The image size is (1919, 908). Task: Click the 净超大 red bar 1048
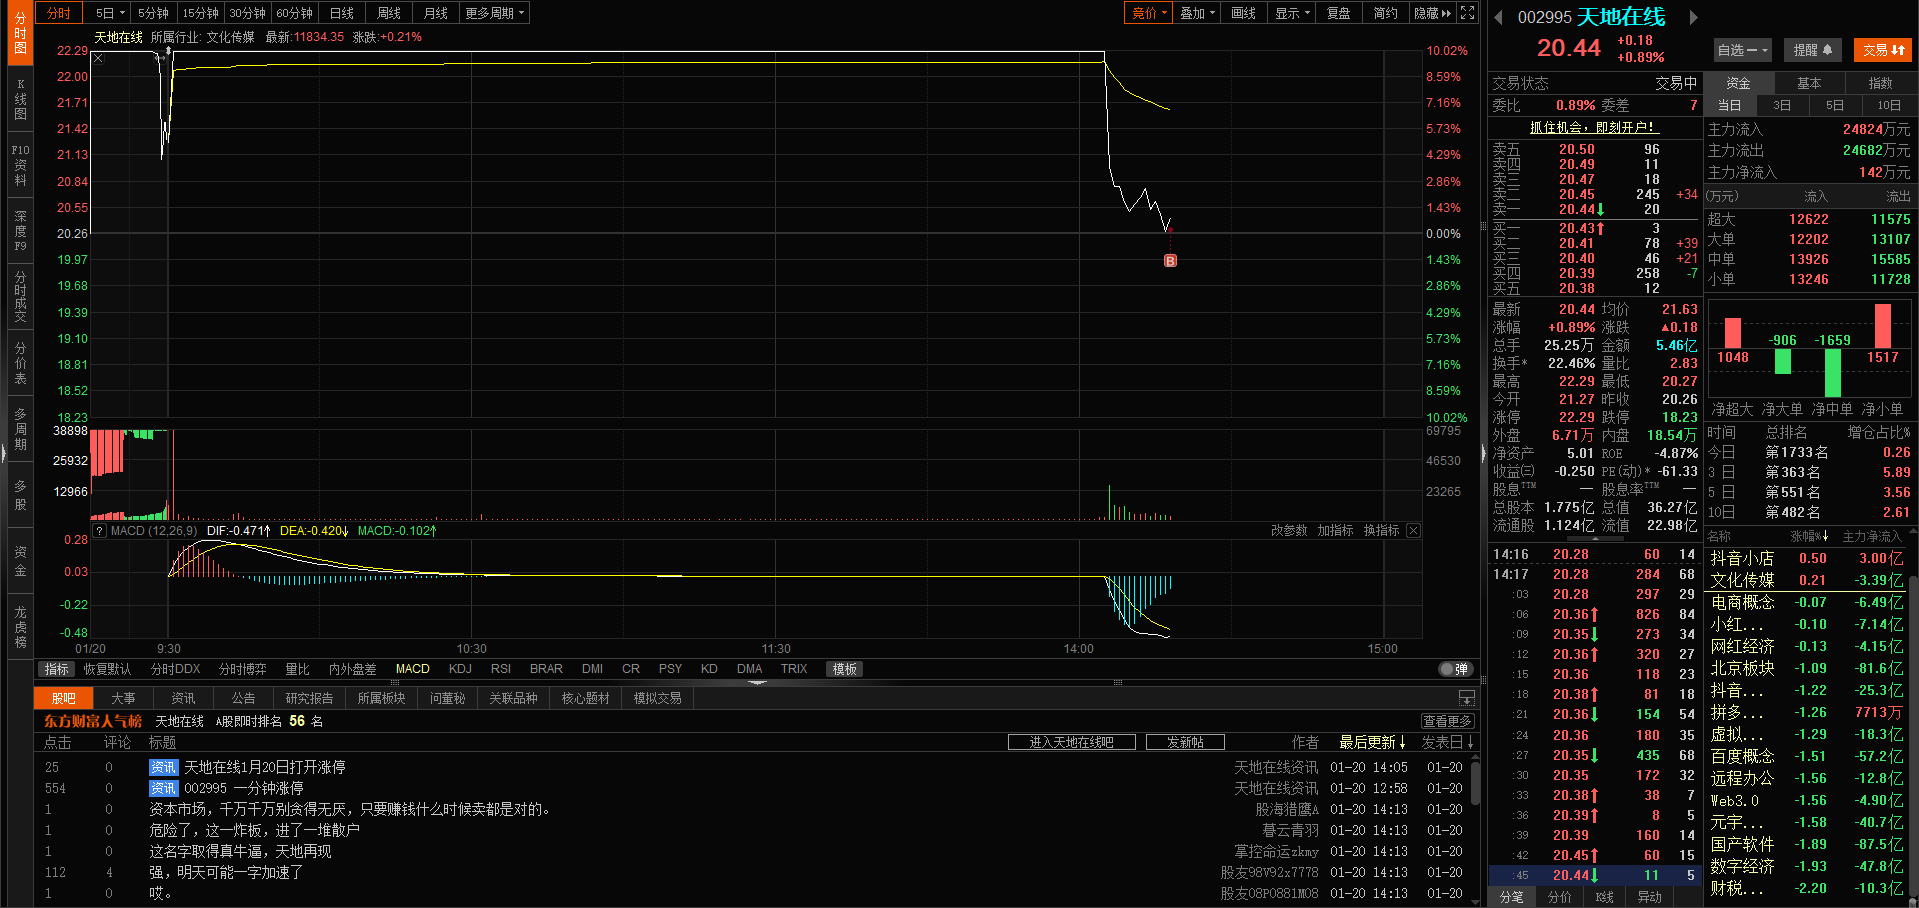tap(1733, 333)
